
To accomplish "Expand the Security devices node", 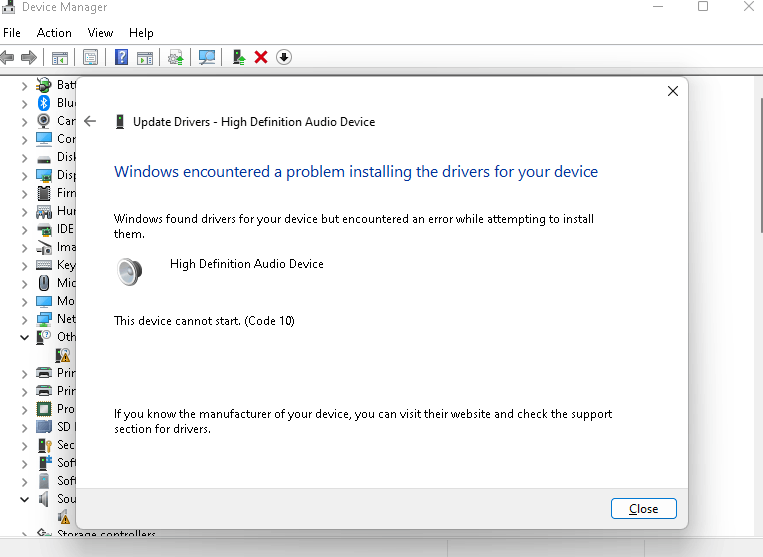I will 24,446.
